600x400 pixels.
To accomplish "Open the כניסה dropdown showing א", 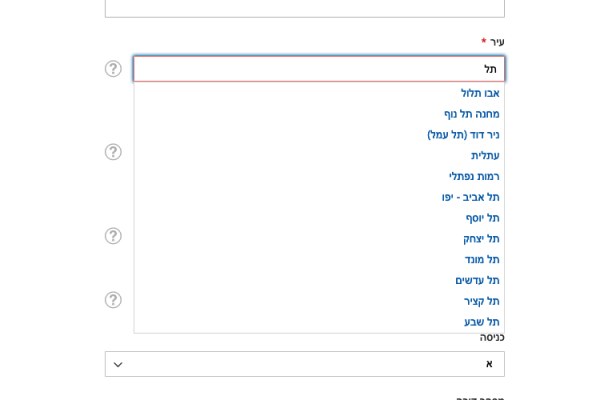I will pyautogui.click(x=304, y=364).
